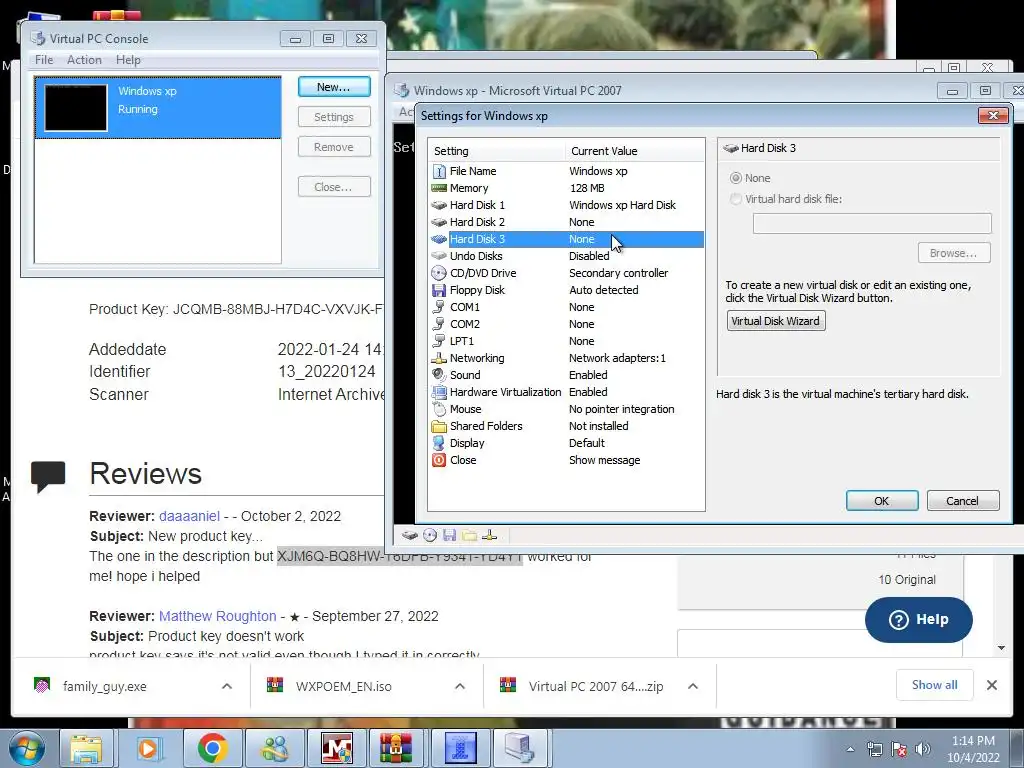Open Action menu in Virtual PC Console

pyautogui.click(x=84, y=59)
